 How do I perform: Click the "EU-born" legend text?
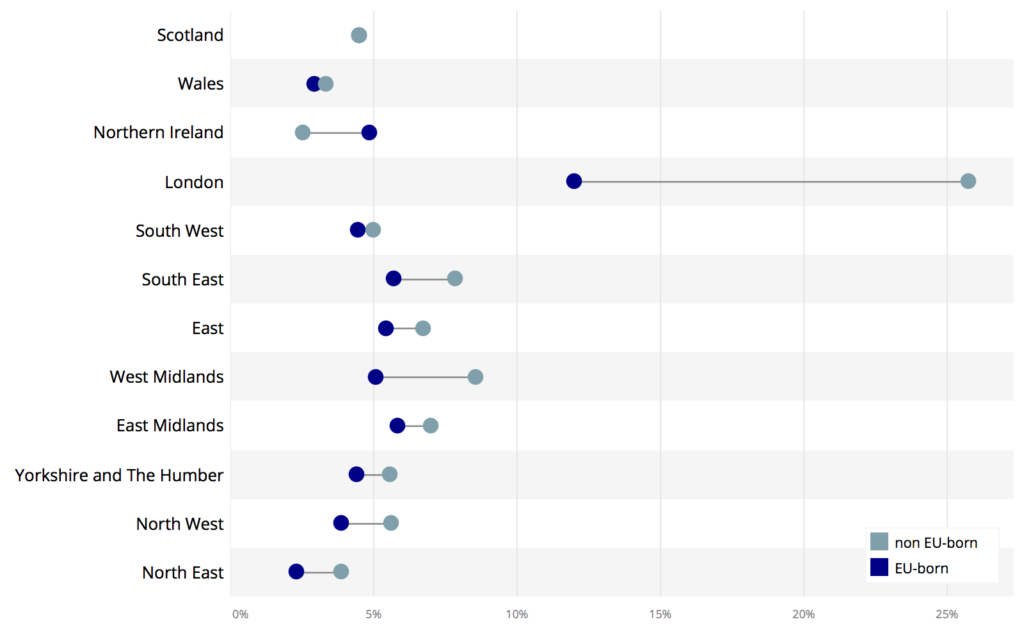[x=921, y=568]
